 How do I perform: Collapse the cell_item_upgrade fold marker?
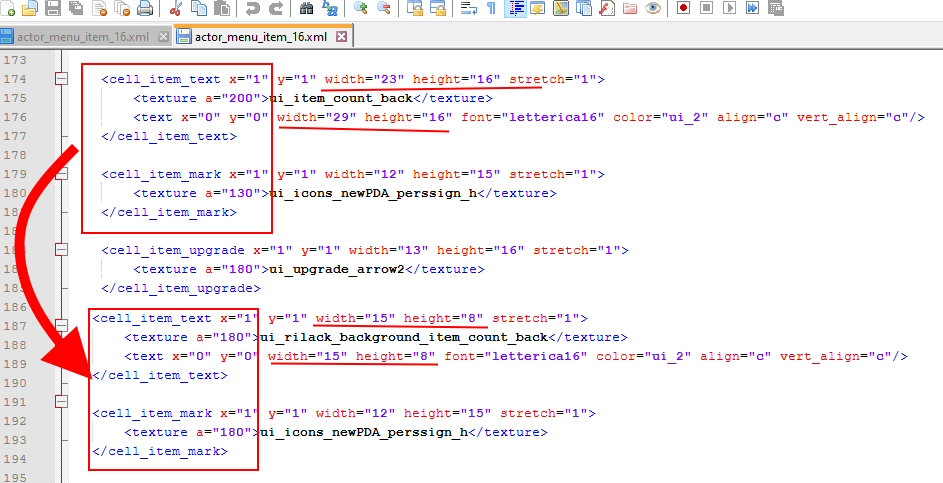click(61, 250)
